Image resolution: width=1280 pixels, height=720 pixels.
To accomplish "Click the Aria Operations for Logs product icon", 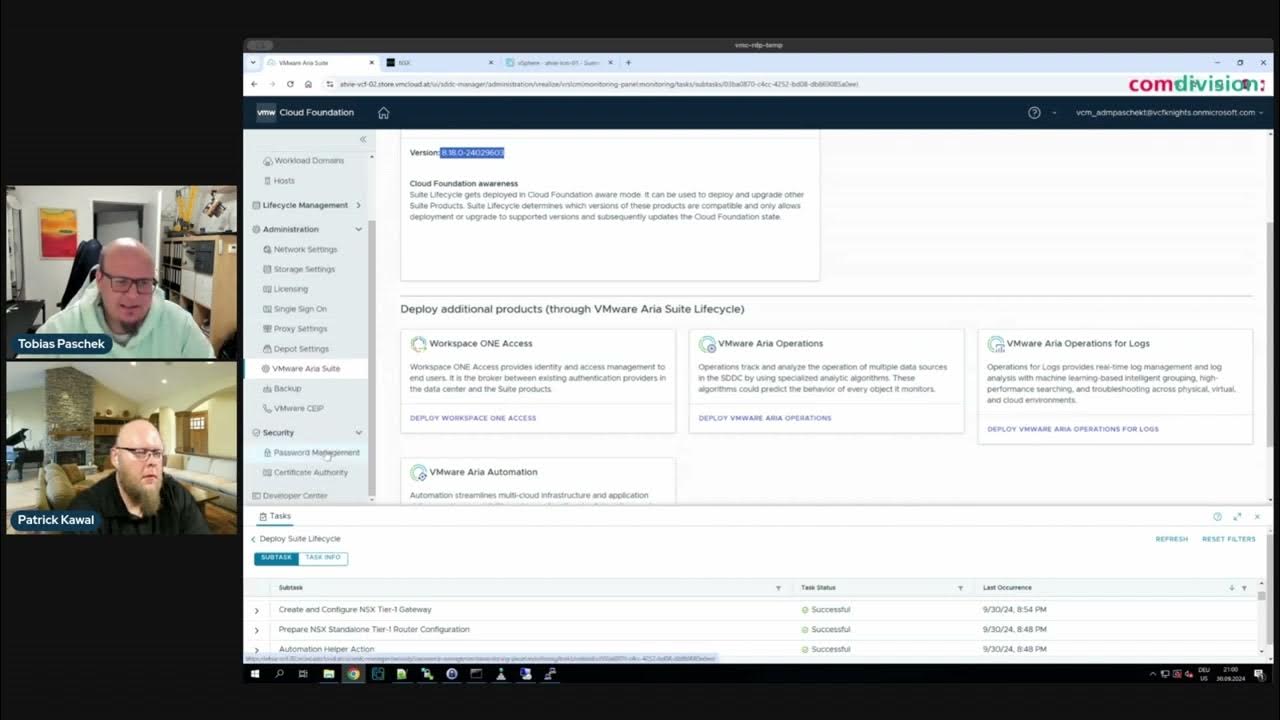I will (x=996, y=344).
